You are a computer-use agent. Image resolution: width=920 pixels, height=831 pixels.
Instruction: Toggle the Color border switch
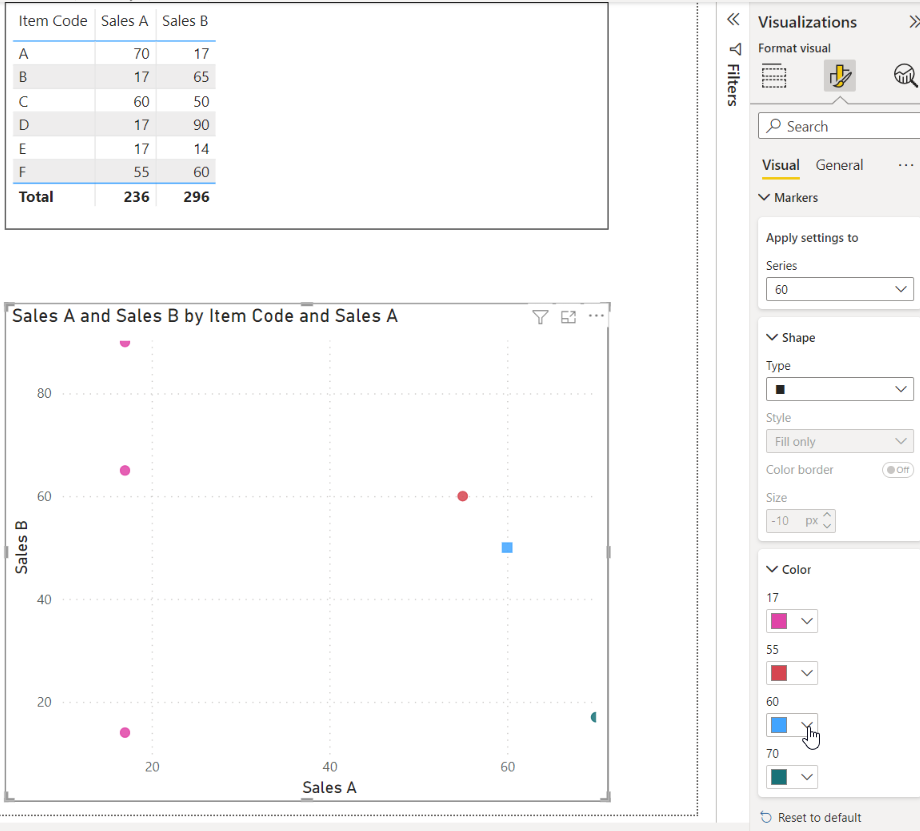pyautogui.click(x=898, y=470)
